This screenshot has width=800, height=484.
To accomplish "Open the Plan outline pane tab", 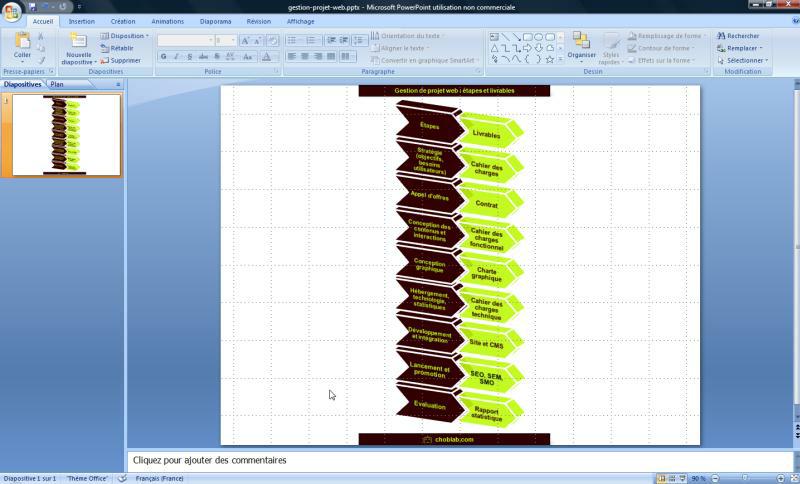I will pyautogui.click(x=57, y=84).
